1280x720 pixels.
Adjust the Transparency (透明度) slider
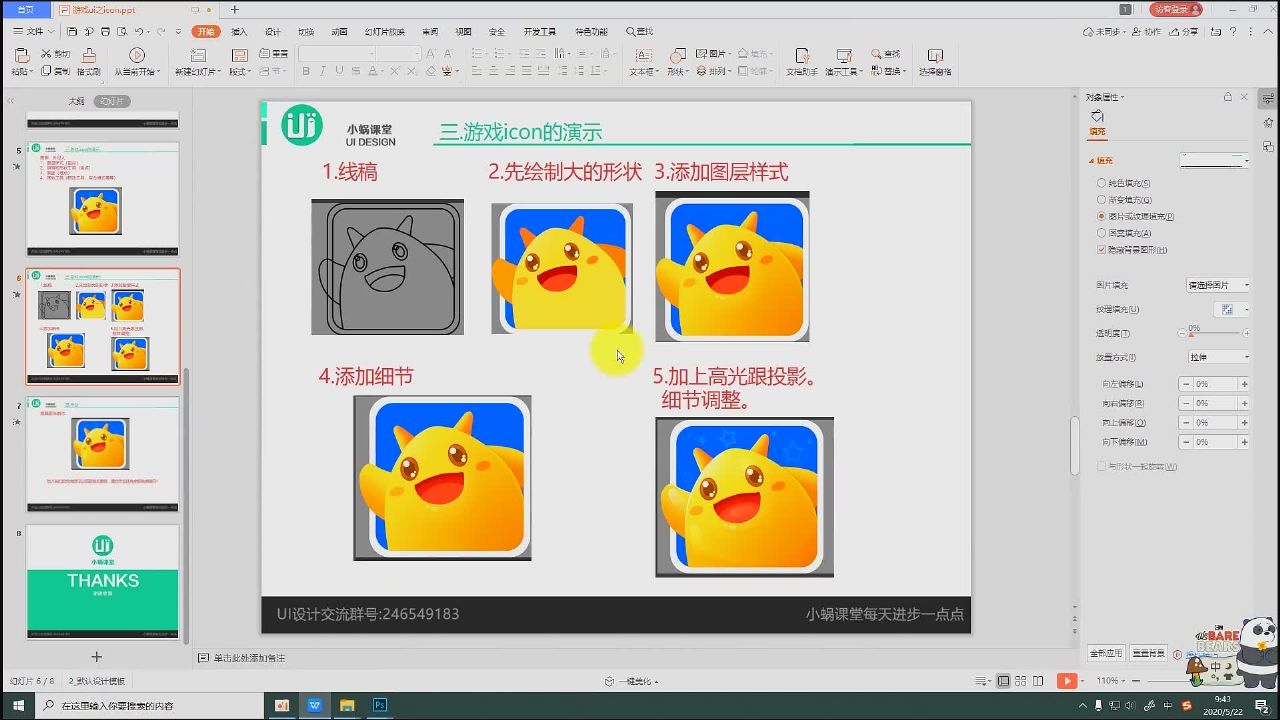[x=1190, y=333]
